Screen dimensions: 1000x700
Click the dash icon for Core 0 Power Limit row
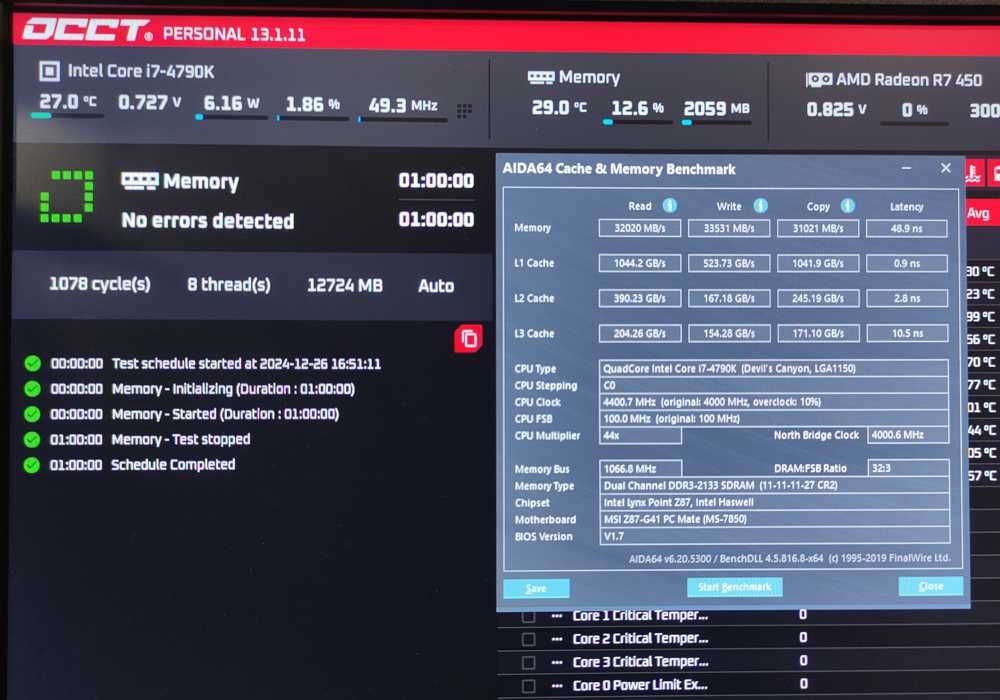pos(557,686)
